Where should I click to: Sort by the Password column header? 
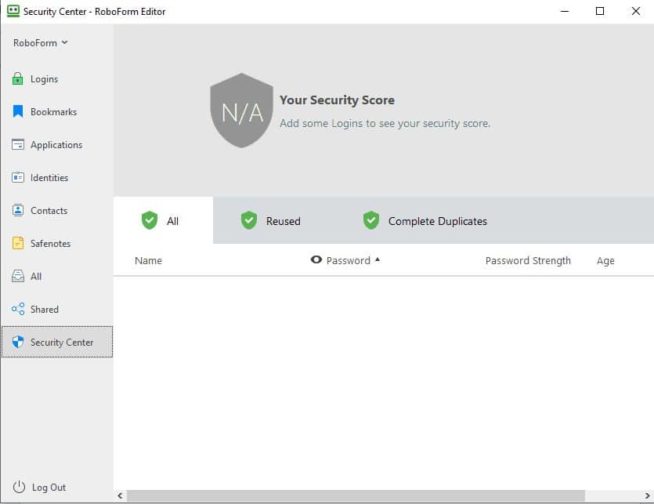click(348, 260)
